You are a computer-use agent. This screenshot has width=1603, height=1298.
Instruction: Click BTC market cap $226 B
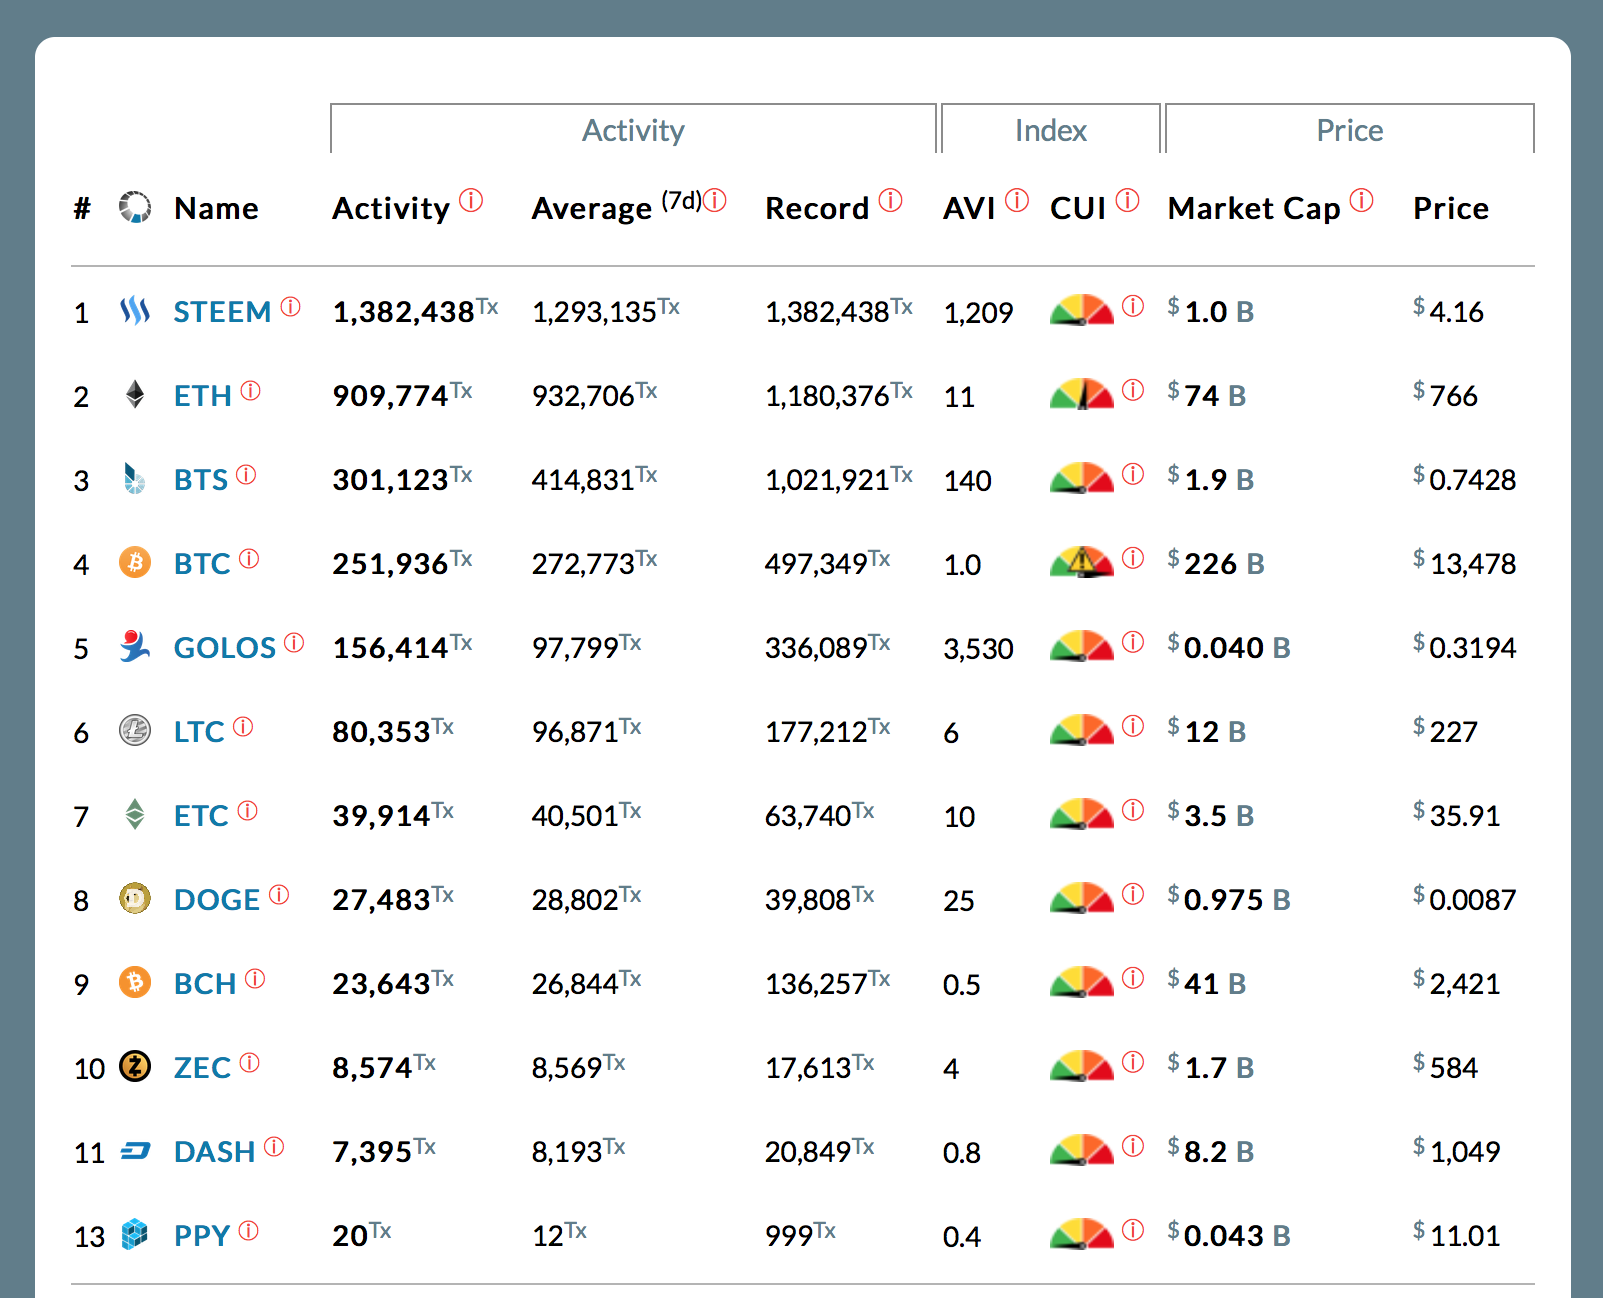coord(1216,563)
